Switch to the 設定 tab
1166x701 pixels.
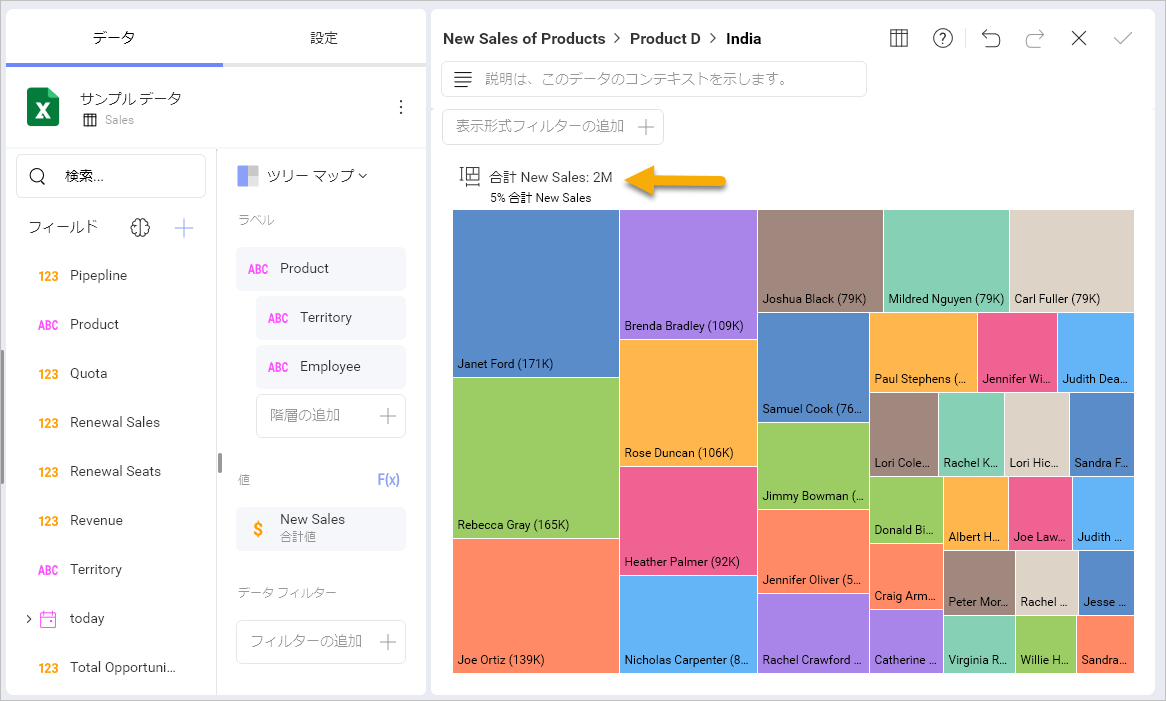coord(324,37)
